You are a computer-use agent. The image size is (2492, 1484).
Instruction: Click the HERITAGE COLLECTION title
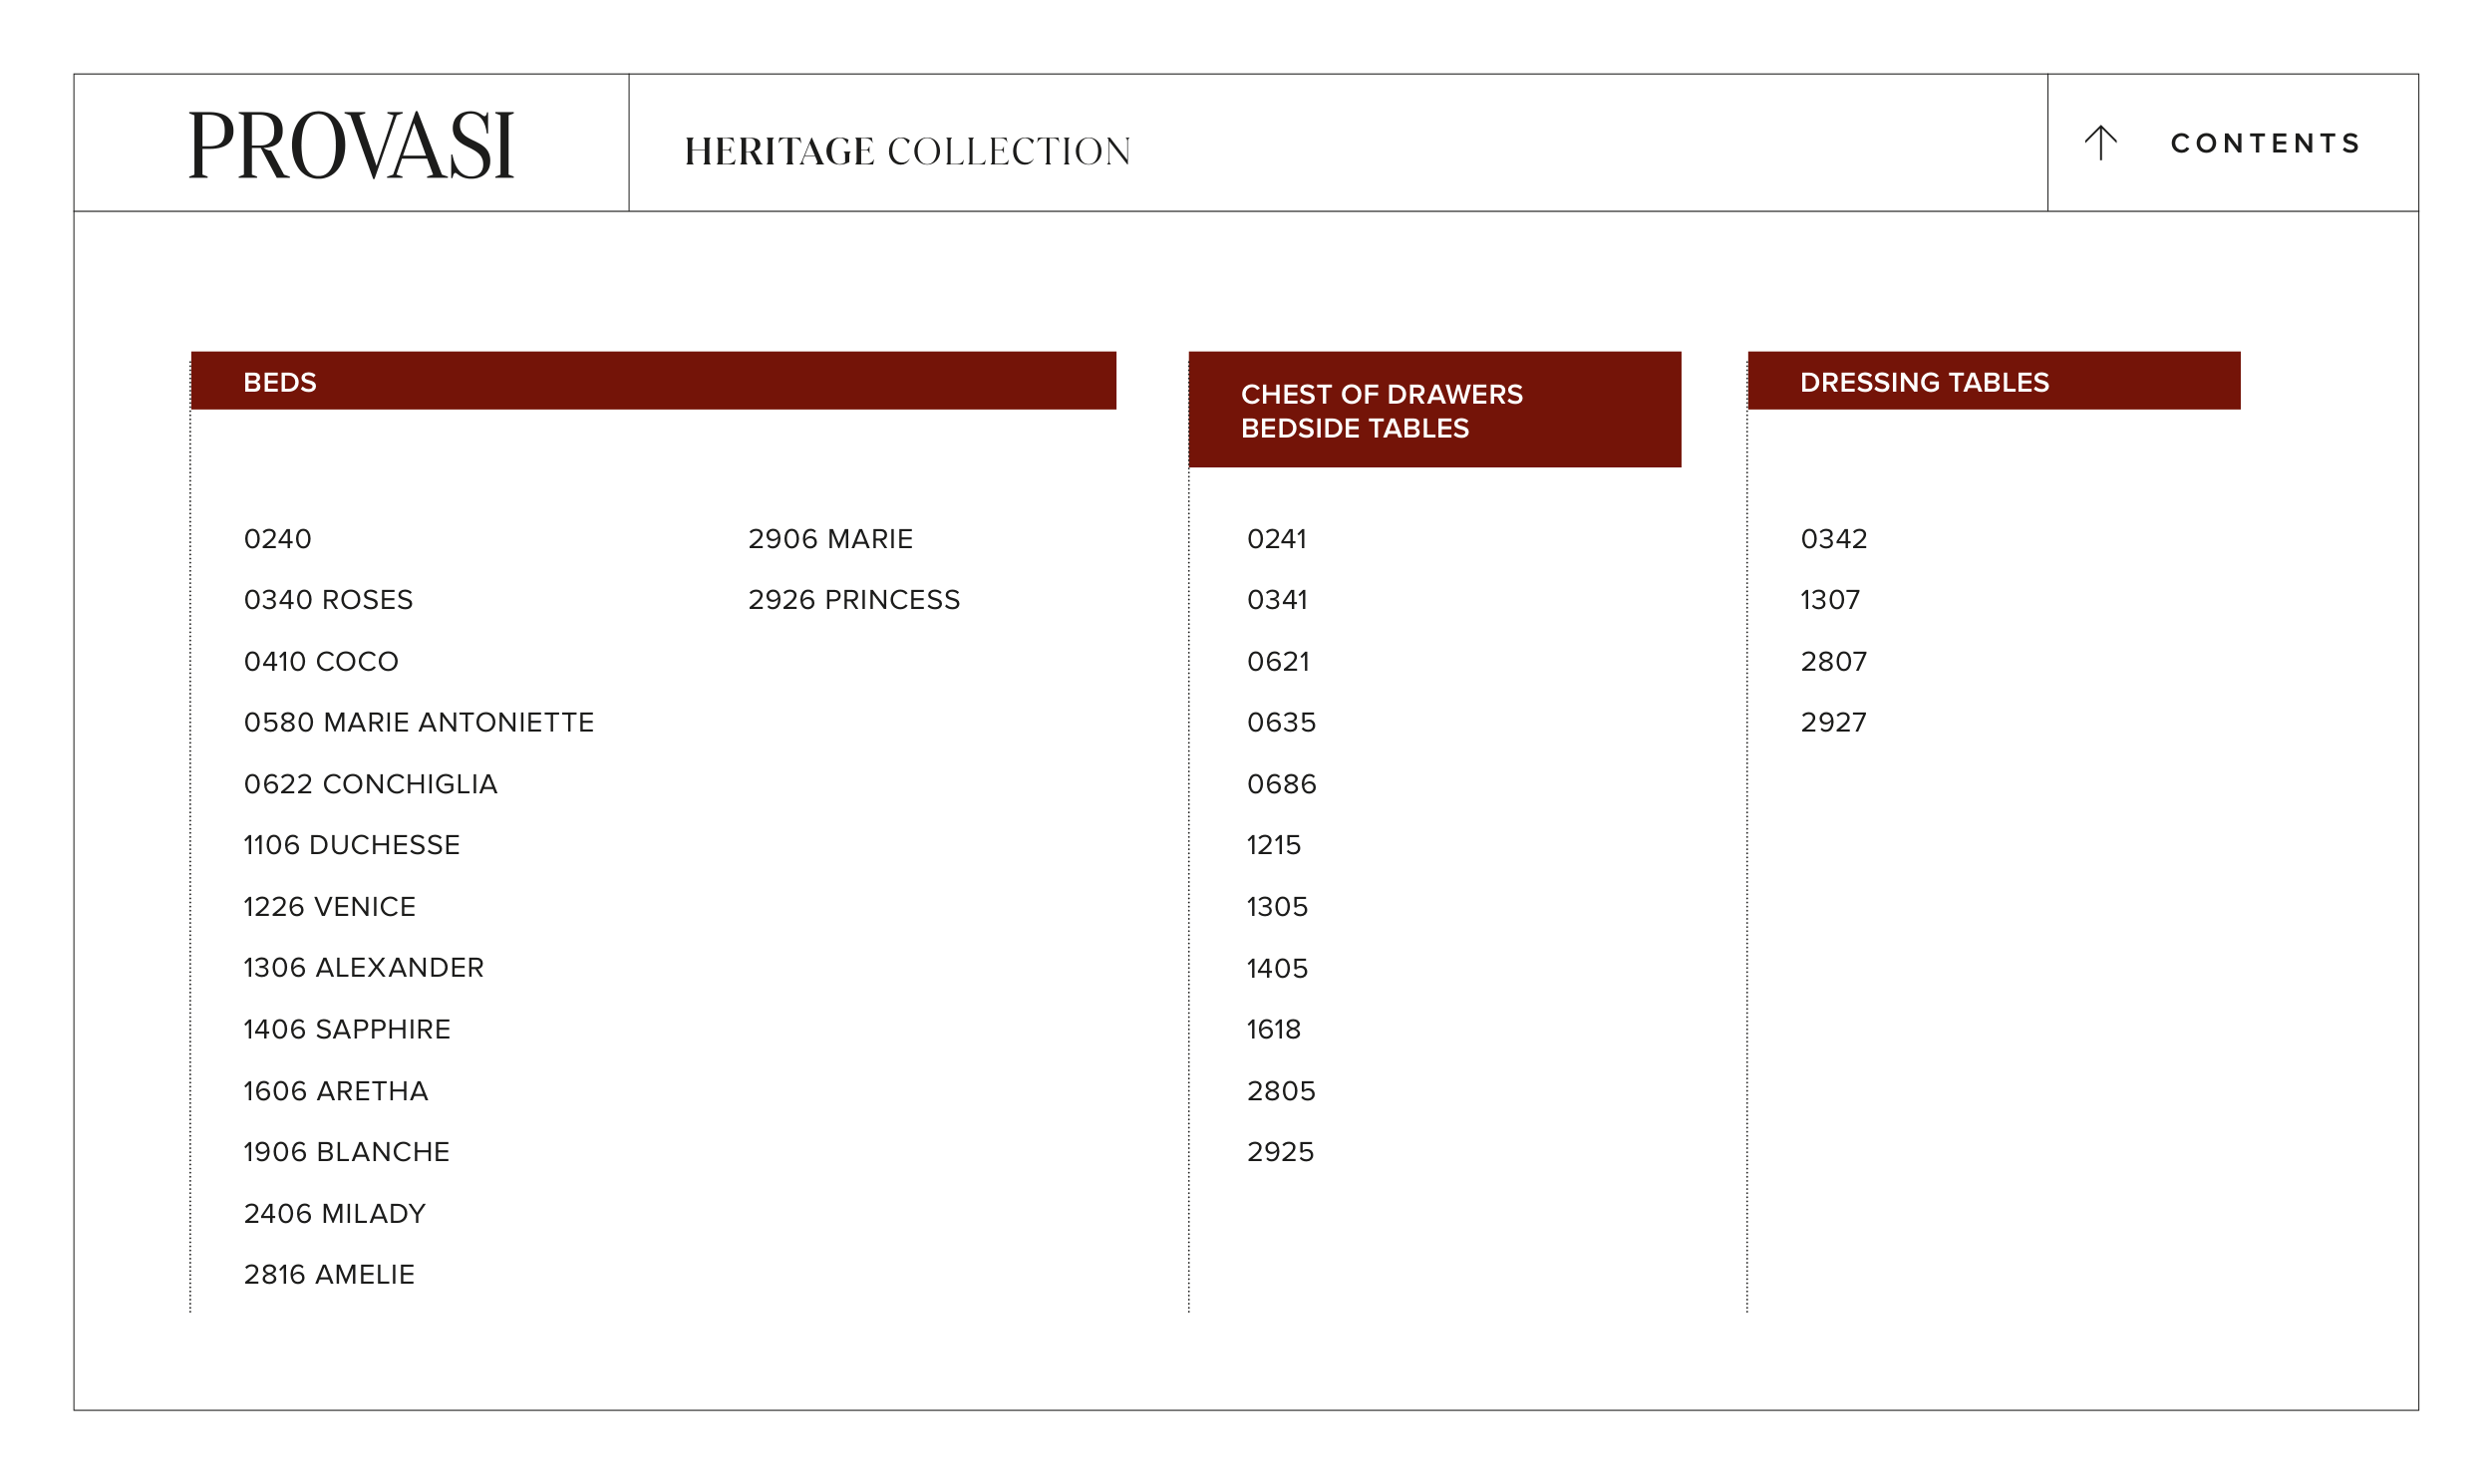coord(907,151)
